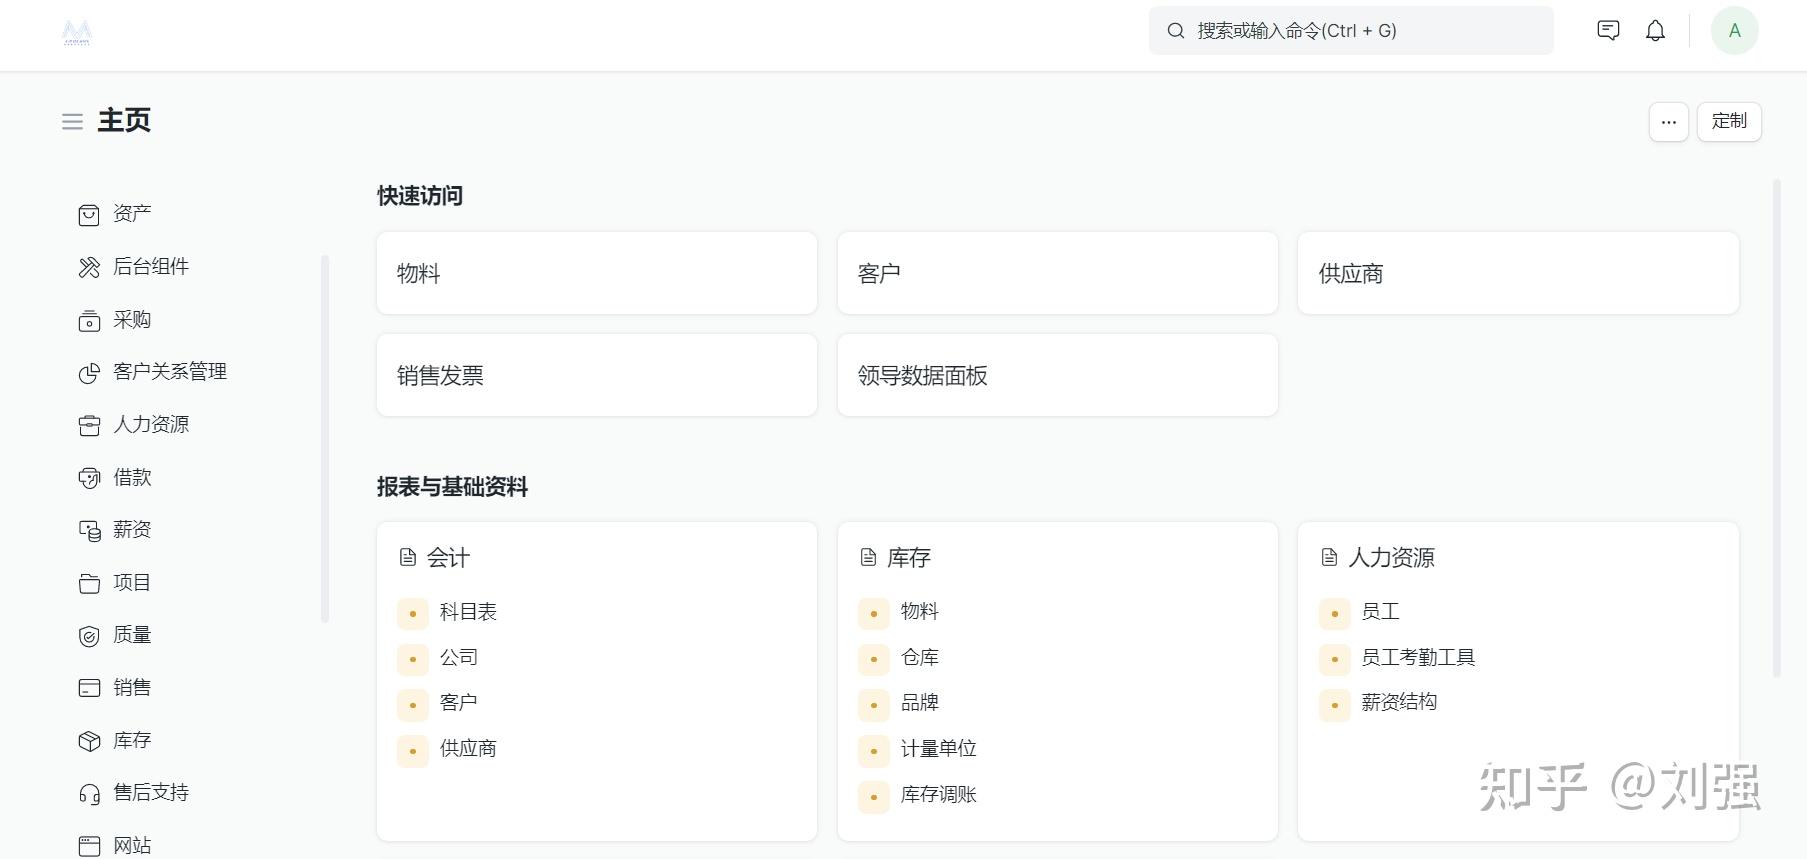Open the three-dot more options menu
1807x859 pixels.
click(x=1668, y=122)
